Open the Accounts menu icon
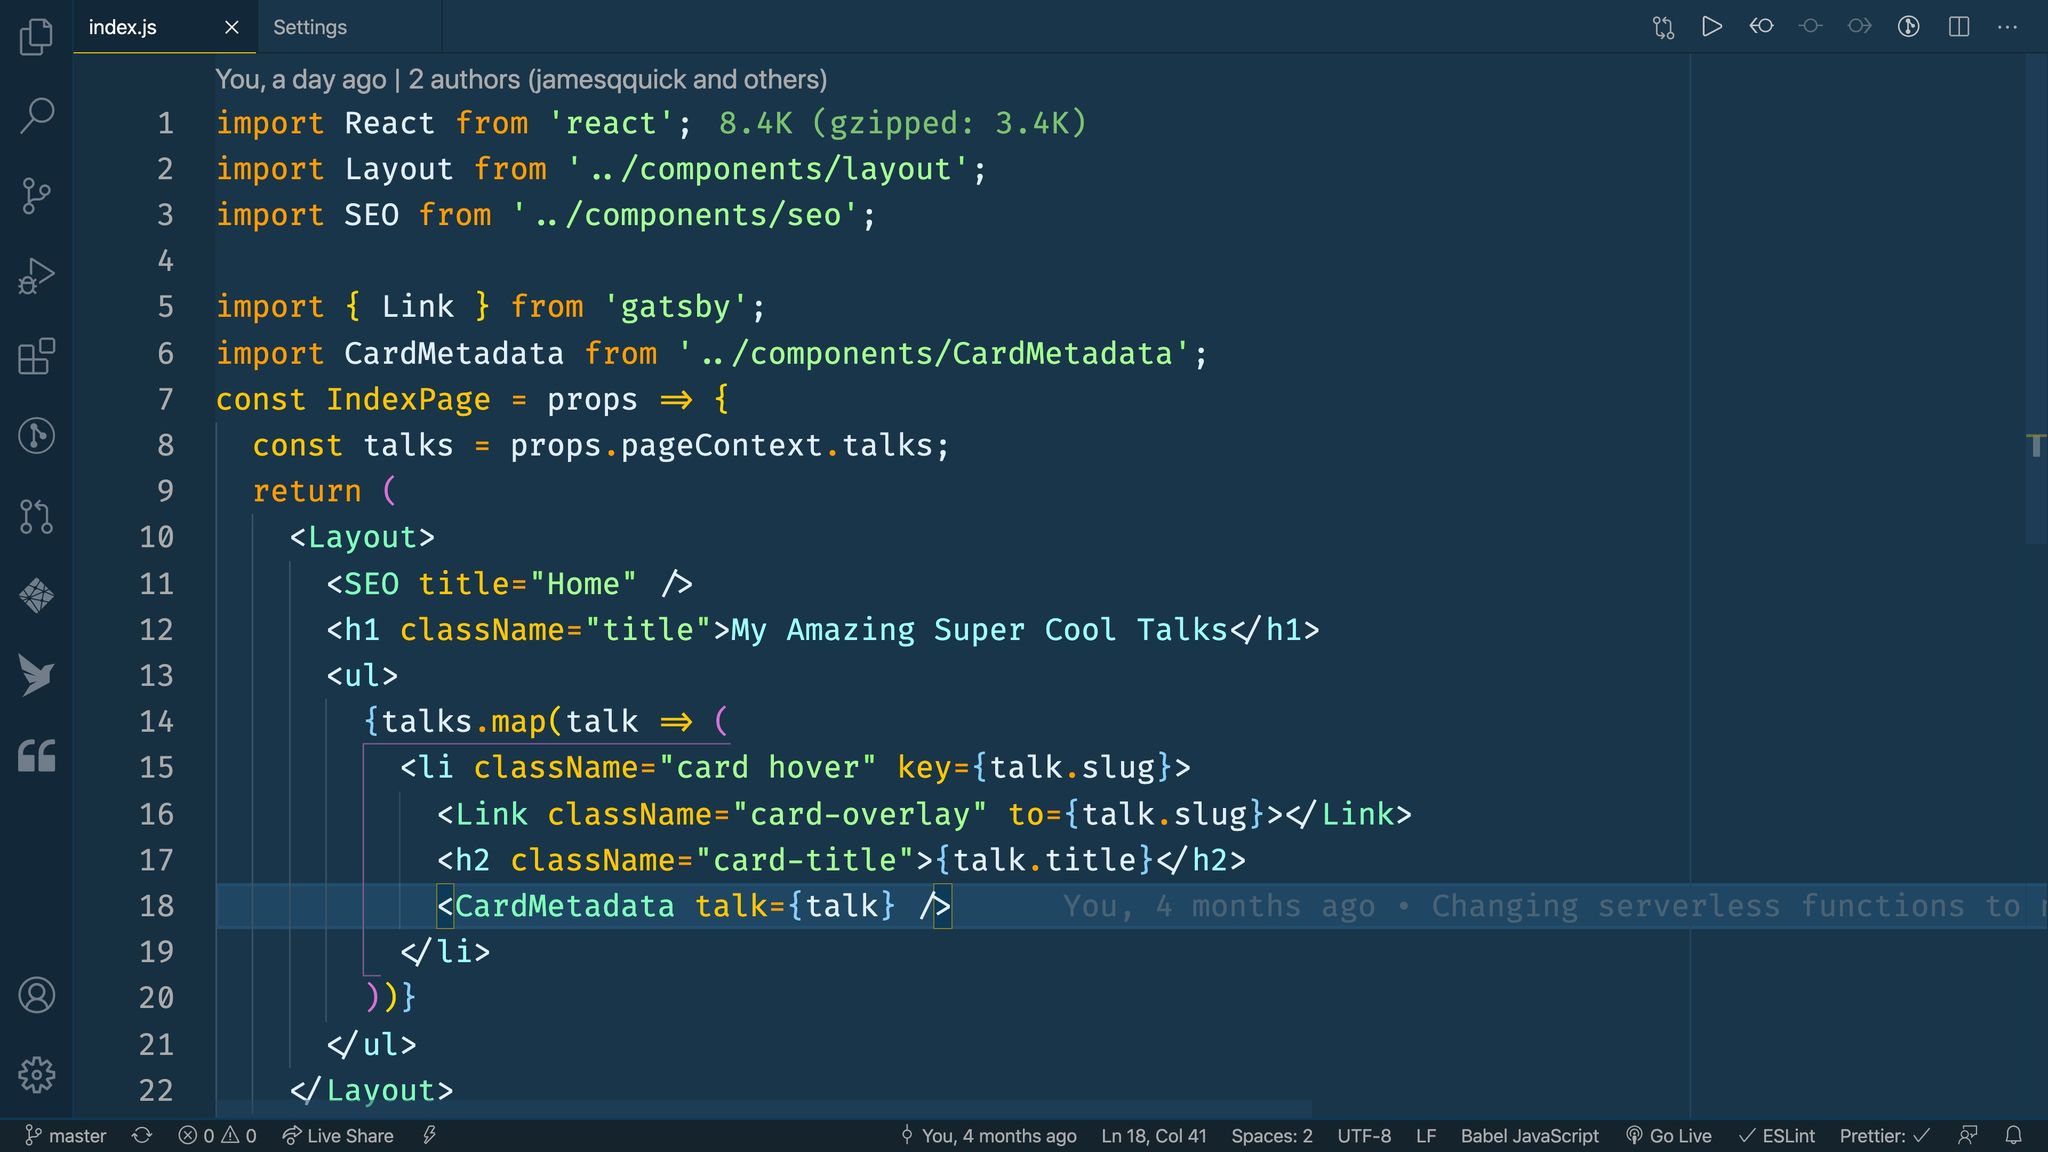2048x1152 pixels. pyautogui.click(x=36, y=995)
